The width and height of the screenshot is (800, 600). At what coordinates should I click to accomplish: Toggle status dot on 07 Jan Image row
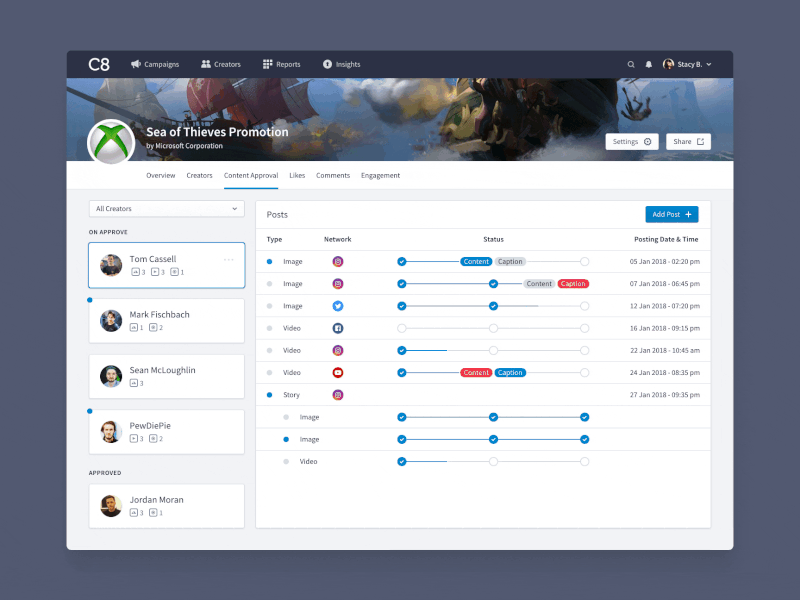tap(269, 284)
